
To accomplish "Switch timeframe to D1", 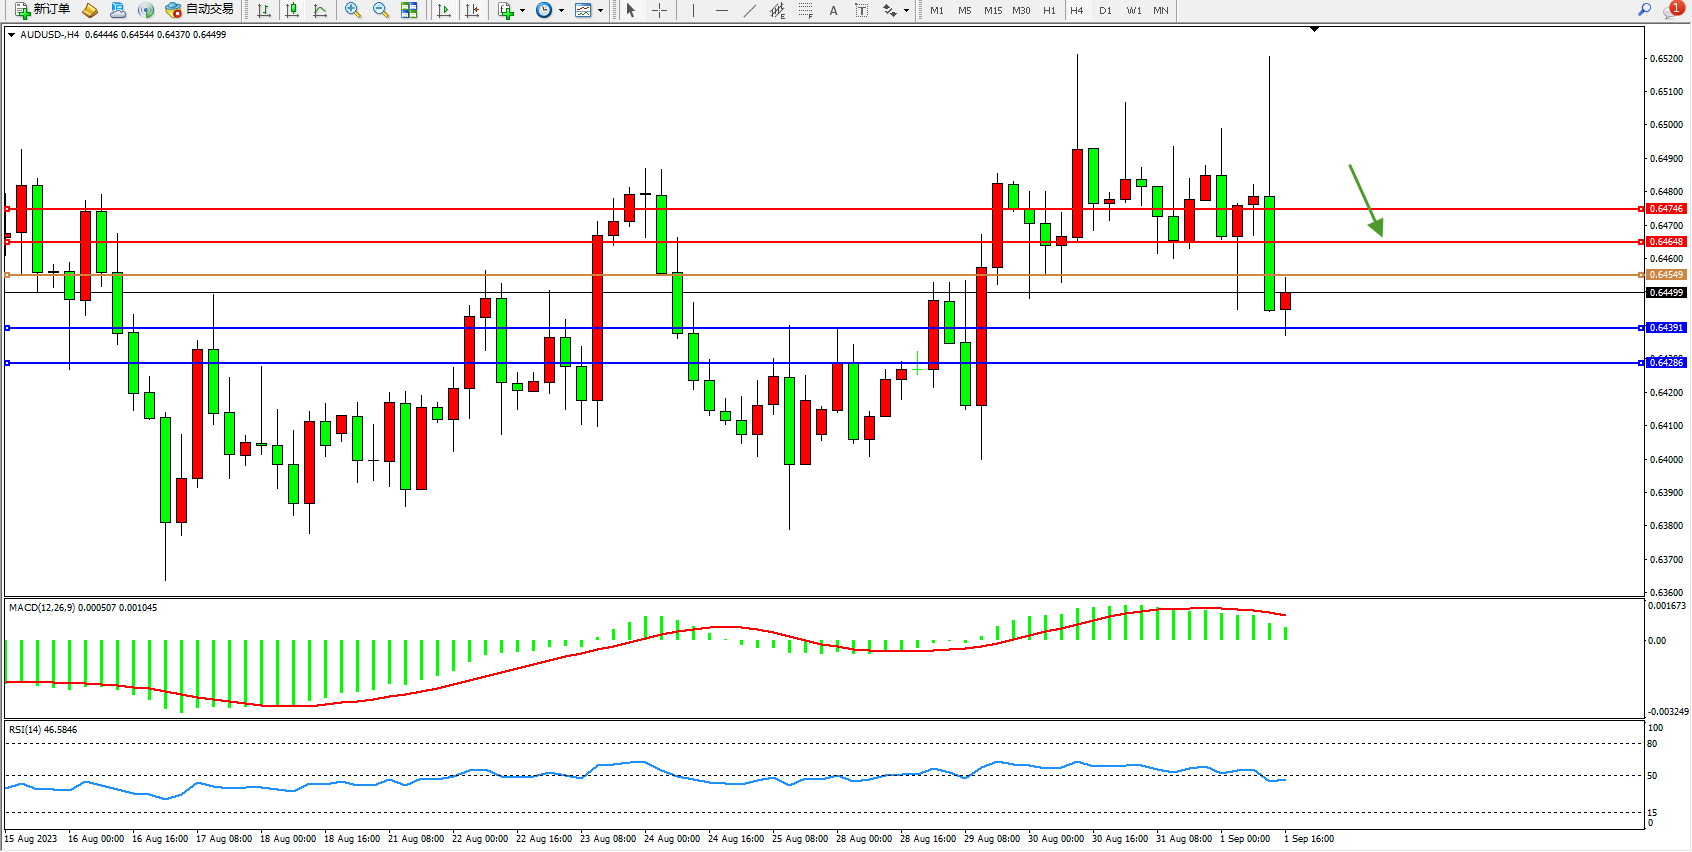I will click(x=1105, y=10).
